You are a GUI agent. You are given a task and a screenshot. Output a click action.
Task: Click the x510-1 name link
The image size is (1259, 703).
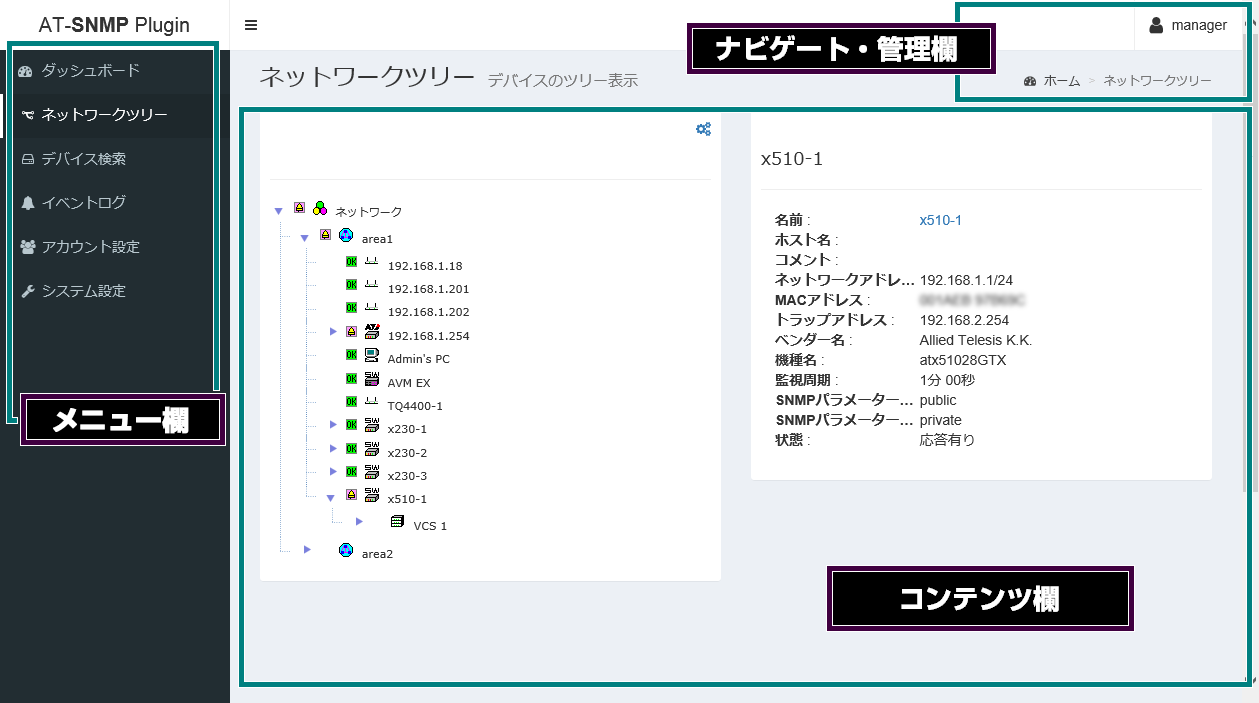(x=940, y=220)
